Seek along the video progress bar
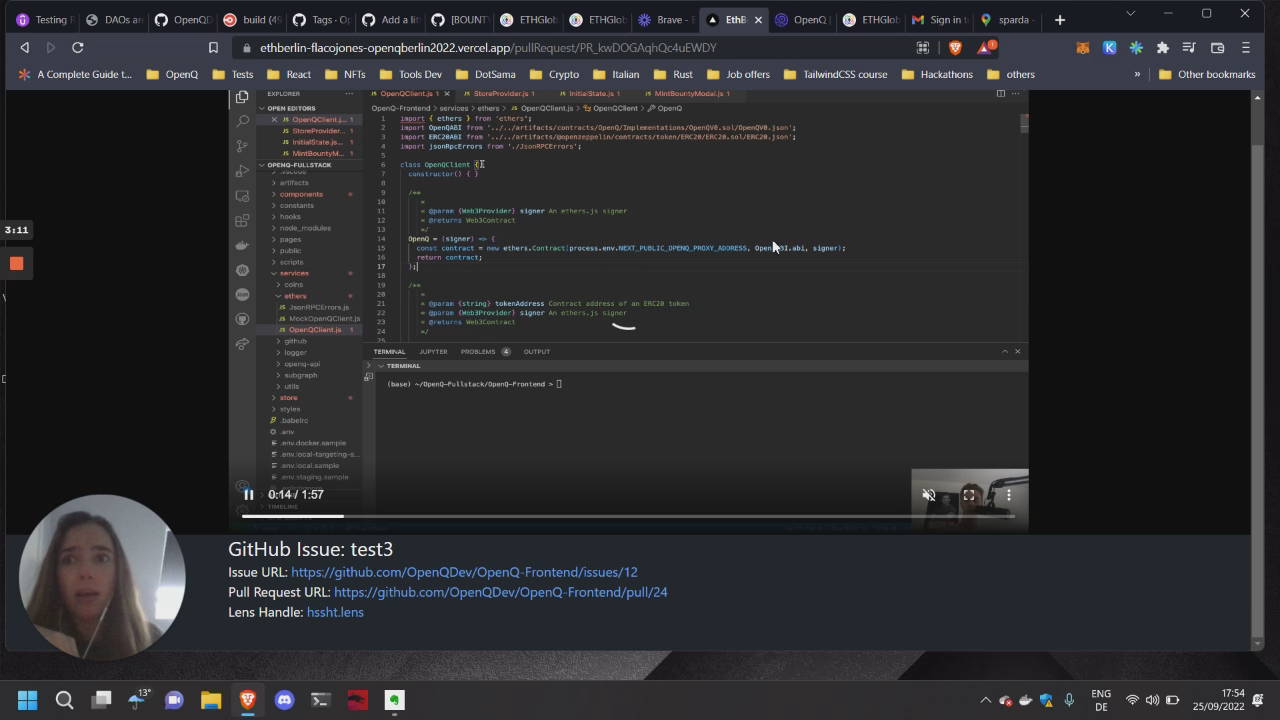 tap(628, 516)
